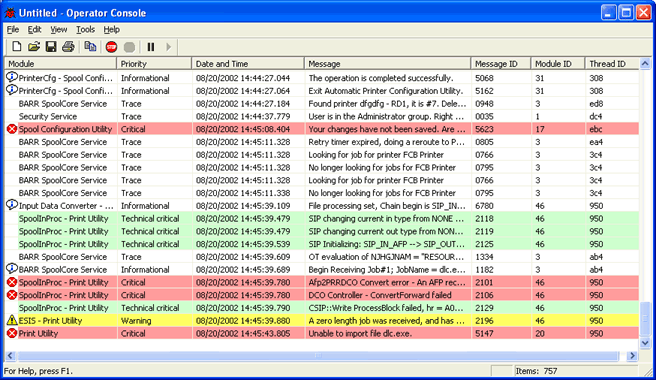
Task: Click the grayed-out play arrow icon
Action: point(168,47)
